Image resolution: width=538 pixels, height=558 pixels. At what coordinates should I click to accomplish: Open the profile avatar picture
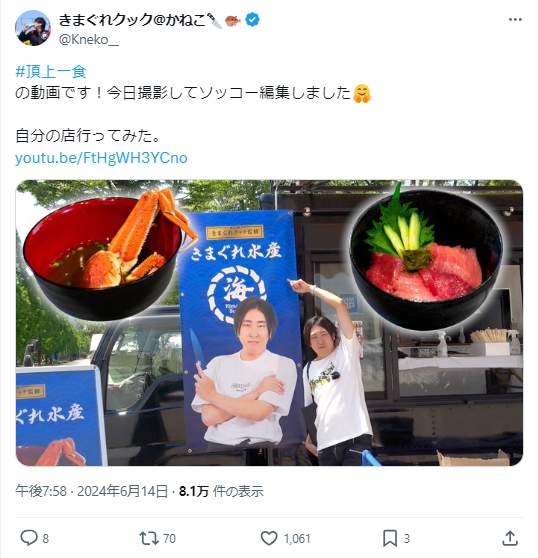(x=33, y=28)
